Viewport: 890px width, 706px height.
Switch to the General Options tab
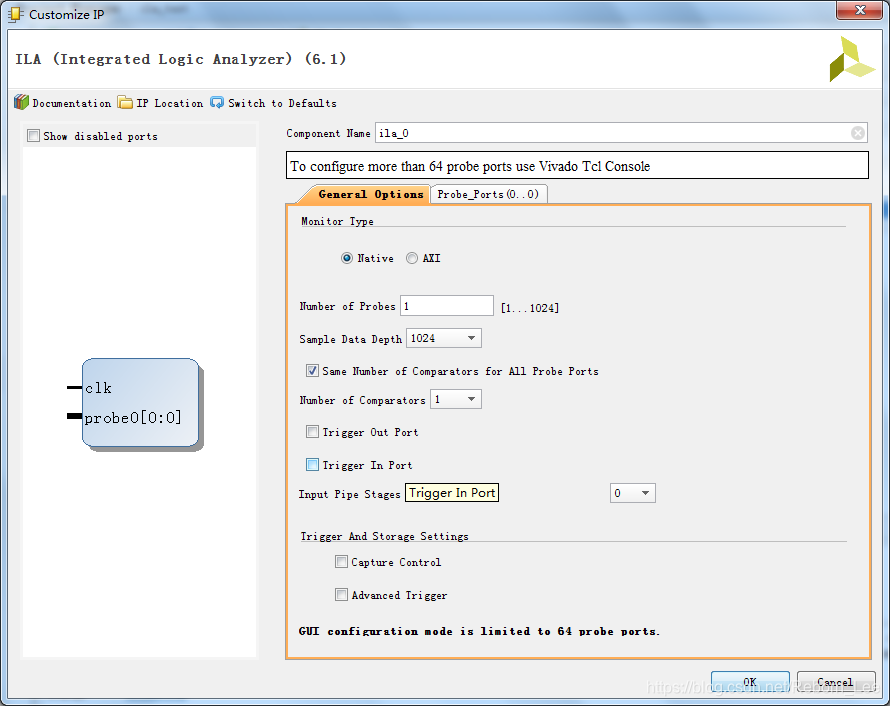click(x=370, y=194)
